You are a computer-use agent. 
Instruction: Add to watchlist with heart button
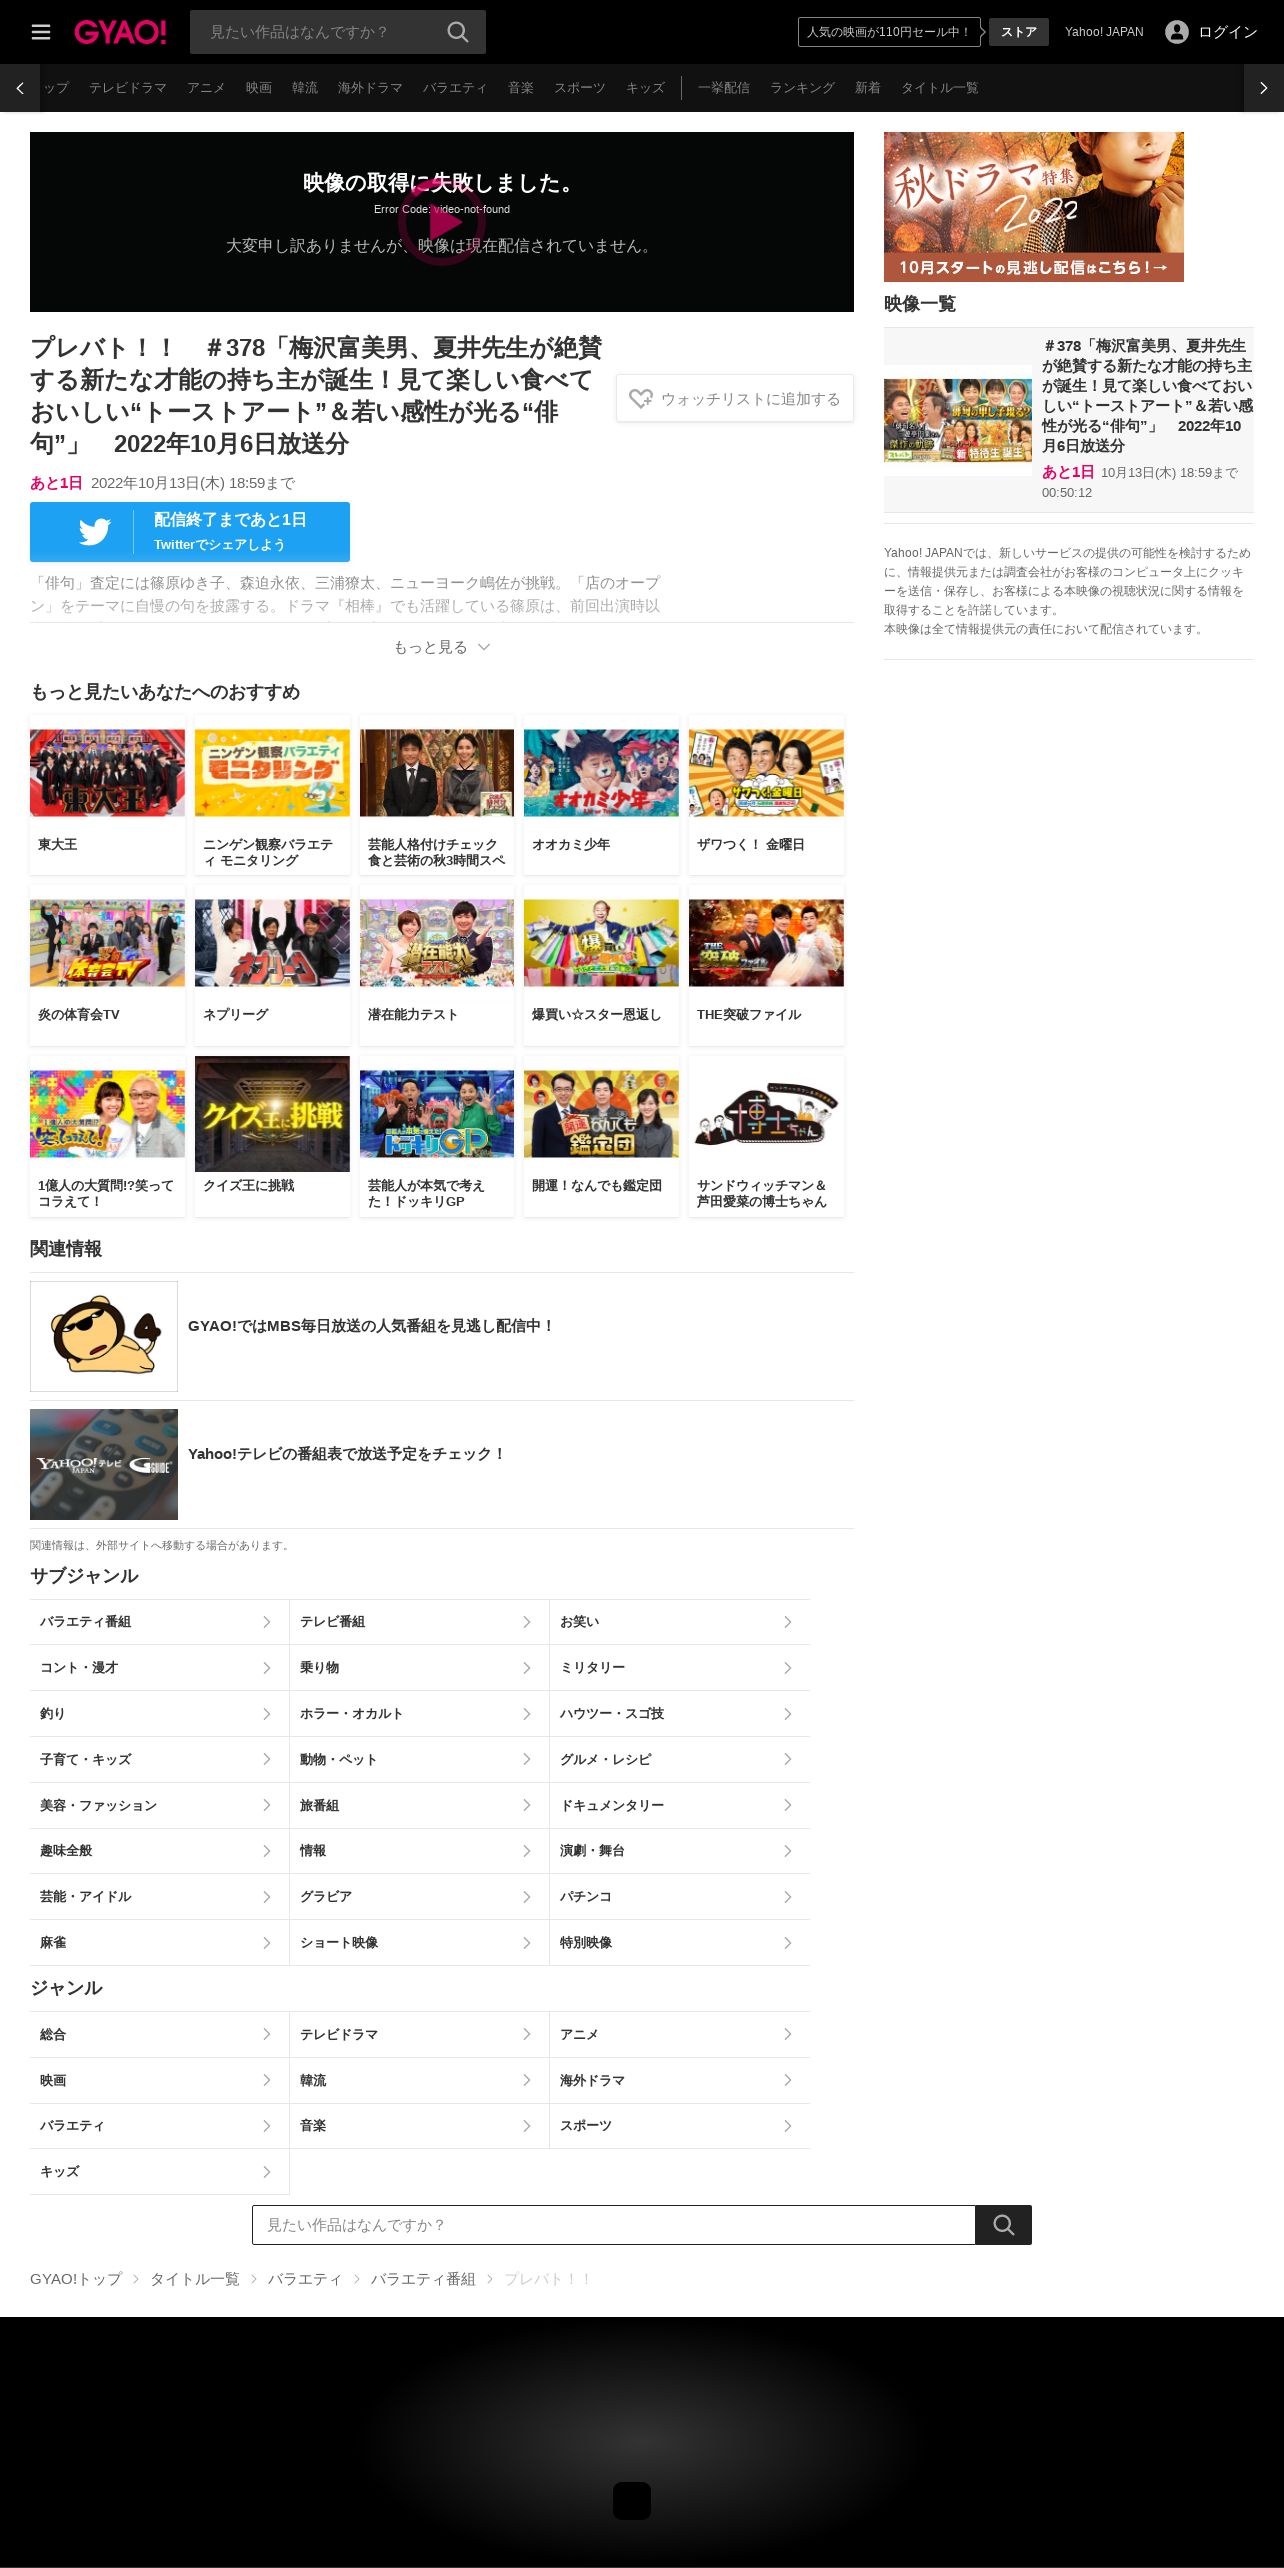pyautogui.click(x=735, y=398)
